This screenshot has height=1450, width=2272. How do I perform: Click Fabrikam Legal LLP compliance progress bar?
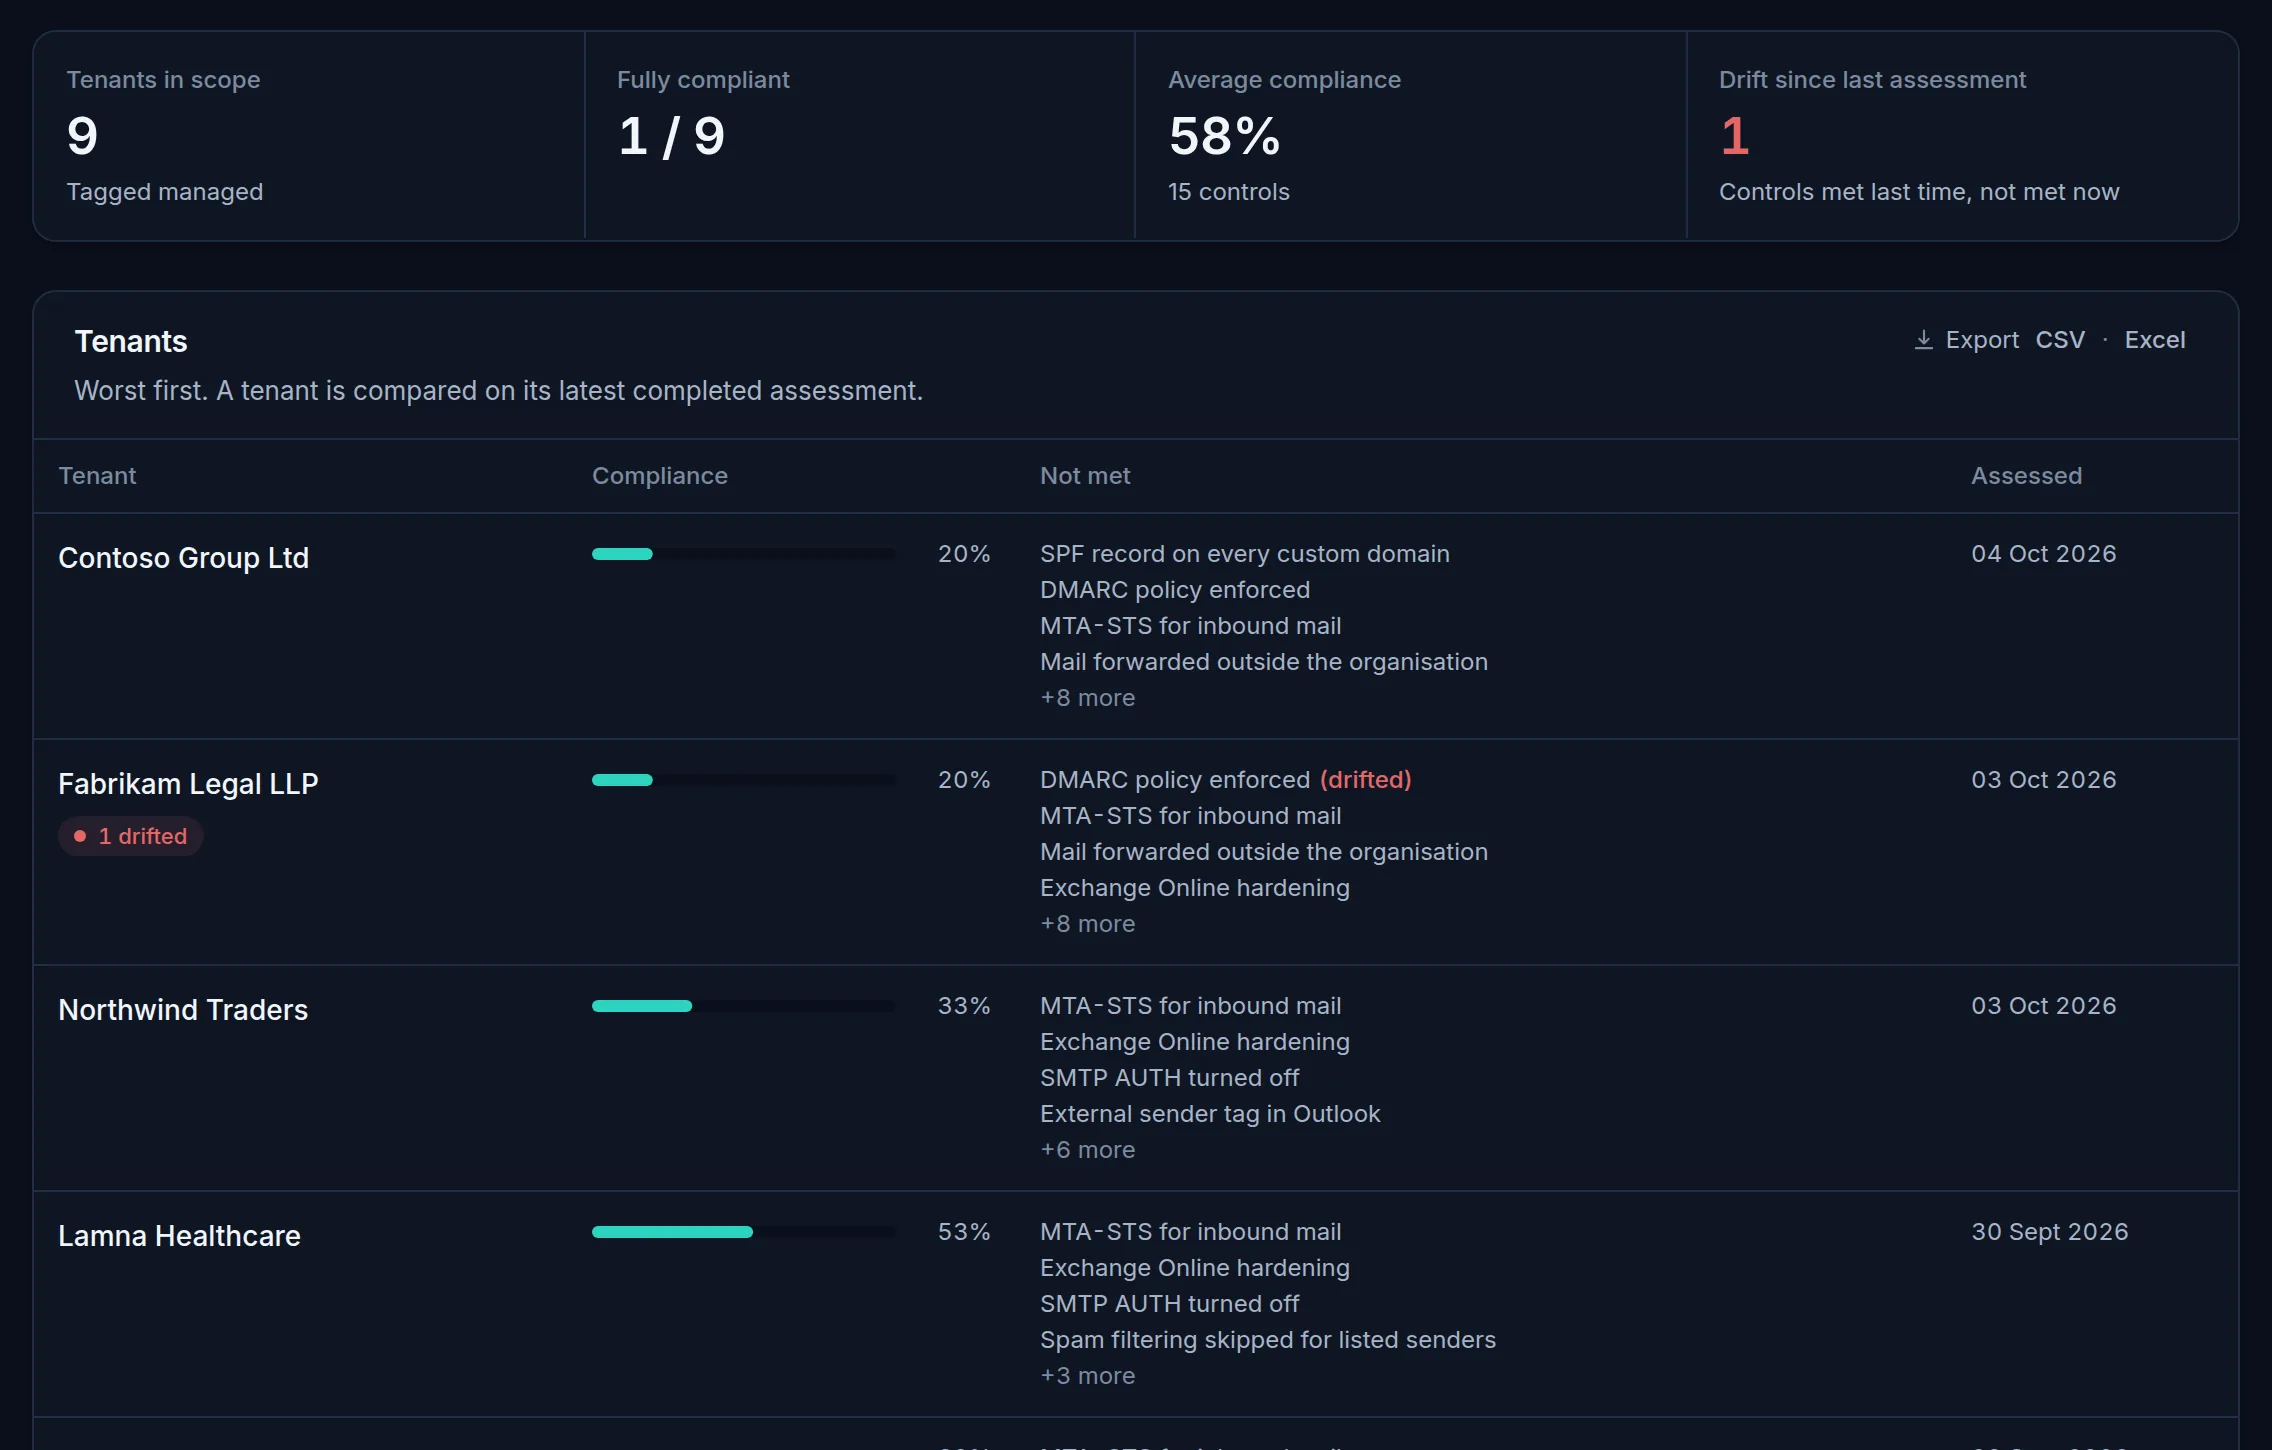743,780
